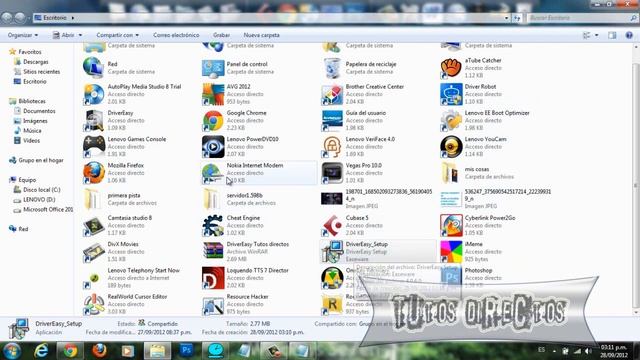Select the Google Chrome shortcut icon
Image resolution: width=640 pixels, height=360 pixels.
coord(213,120)
